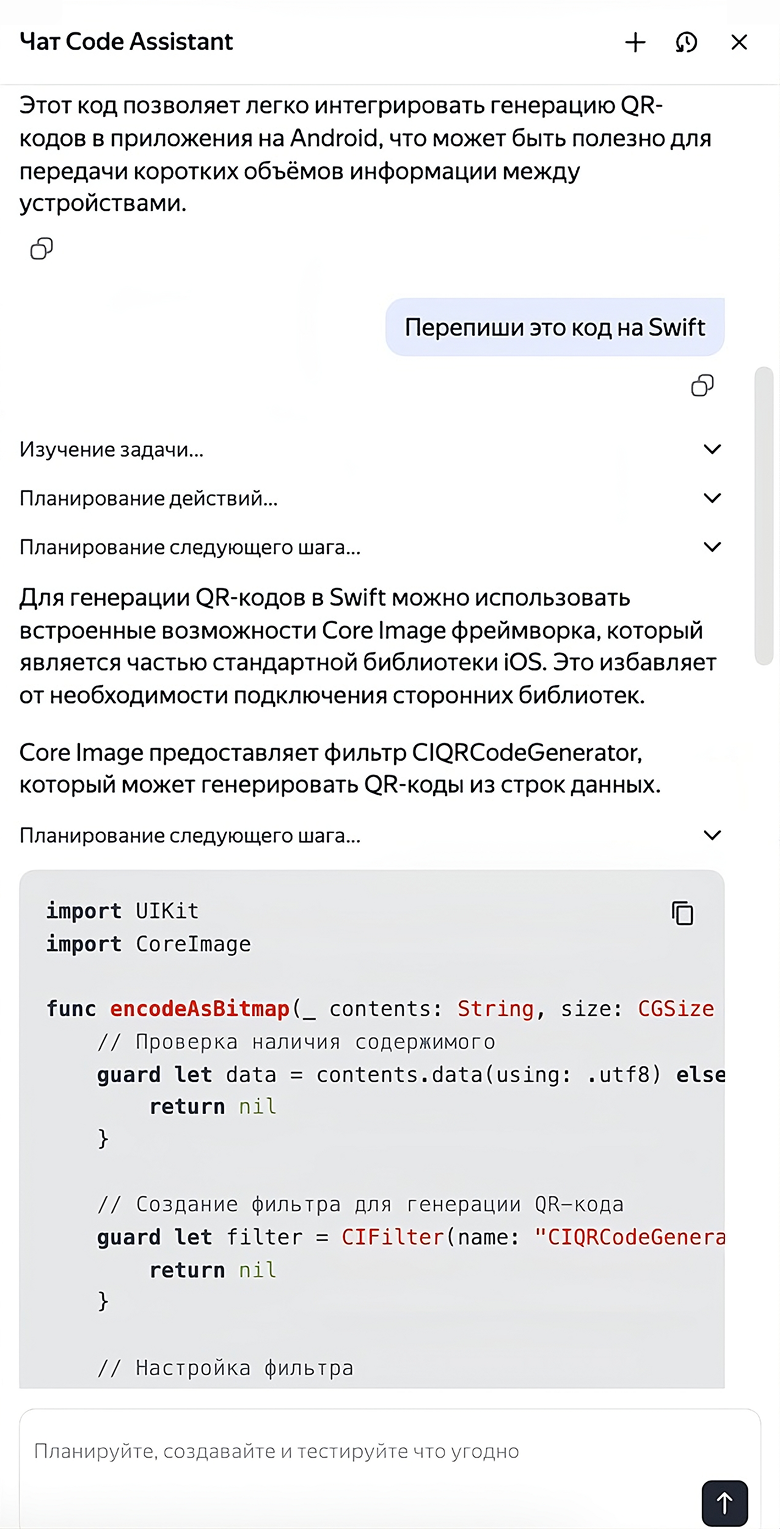
Task: Copy the user message 'Перепиши это код на Swift'
Action: [703, 385]
